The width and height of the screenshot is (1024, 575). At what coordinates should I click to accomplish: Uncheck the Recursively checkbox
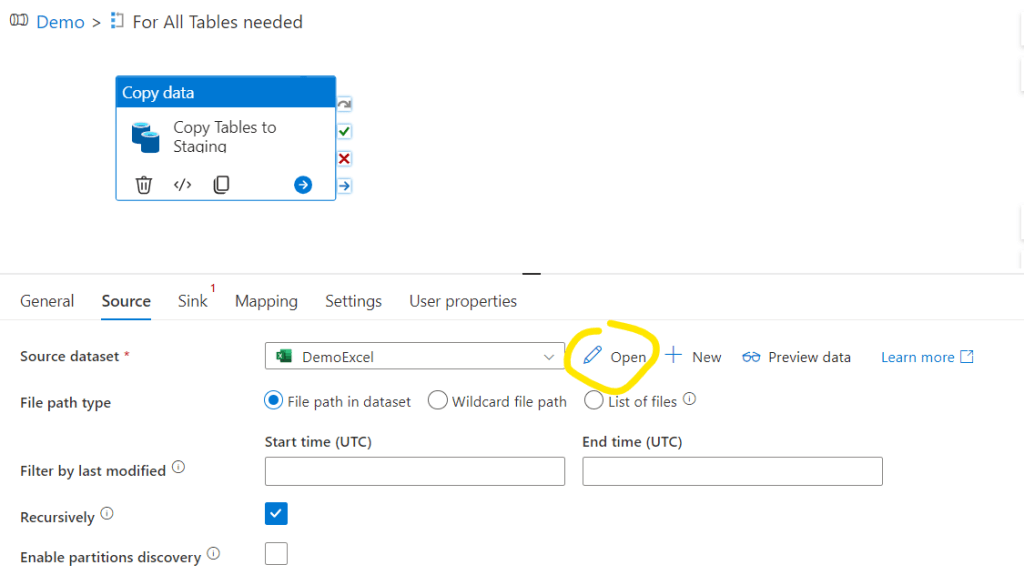pyautogui.click(x=276, y=514)
